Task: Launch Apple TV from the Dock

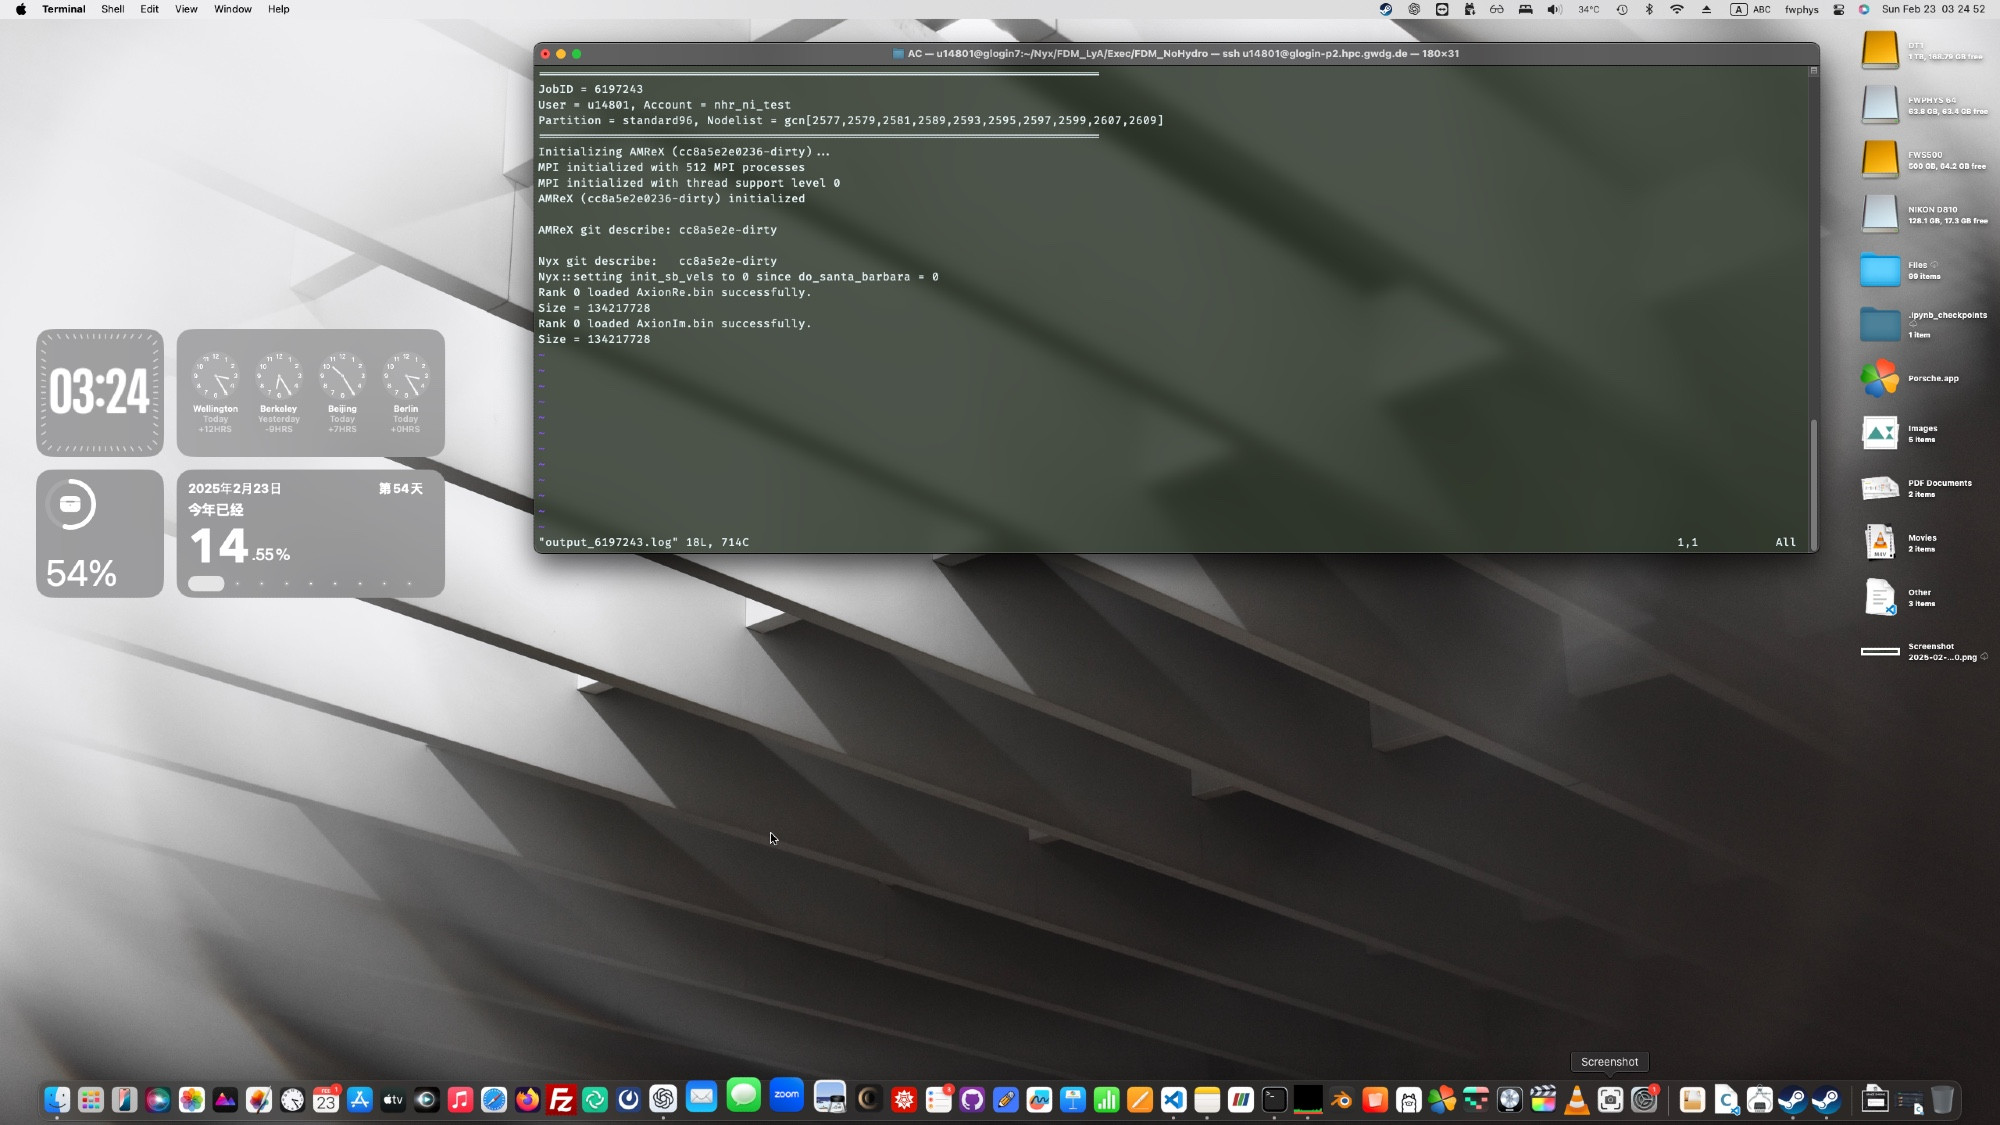Action: (x=393, y=1100)
